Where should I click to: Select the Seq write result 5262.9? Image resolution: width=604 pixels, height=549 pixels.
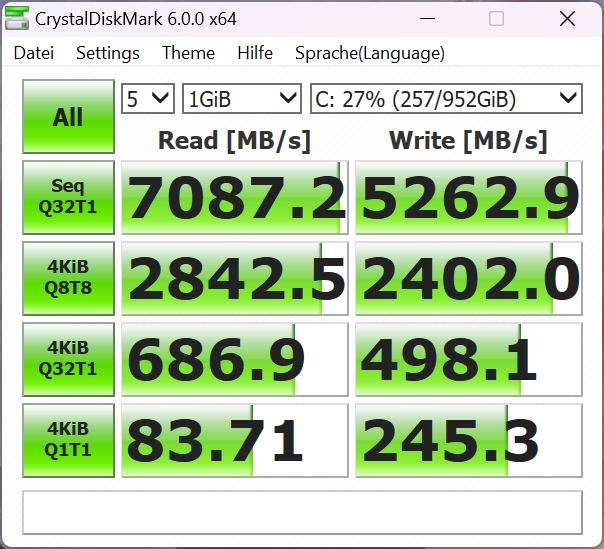468,197
